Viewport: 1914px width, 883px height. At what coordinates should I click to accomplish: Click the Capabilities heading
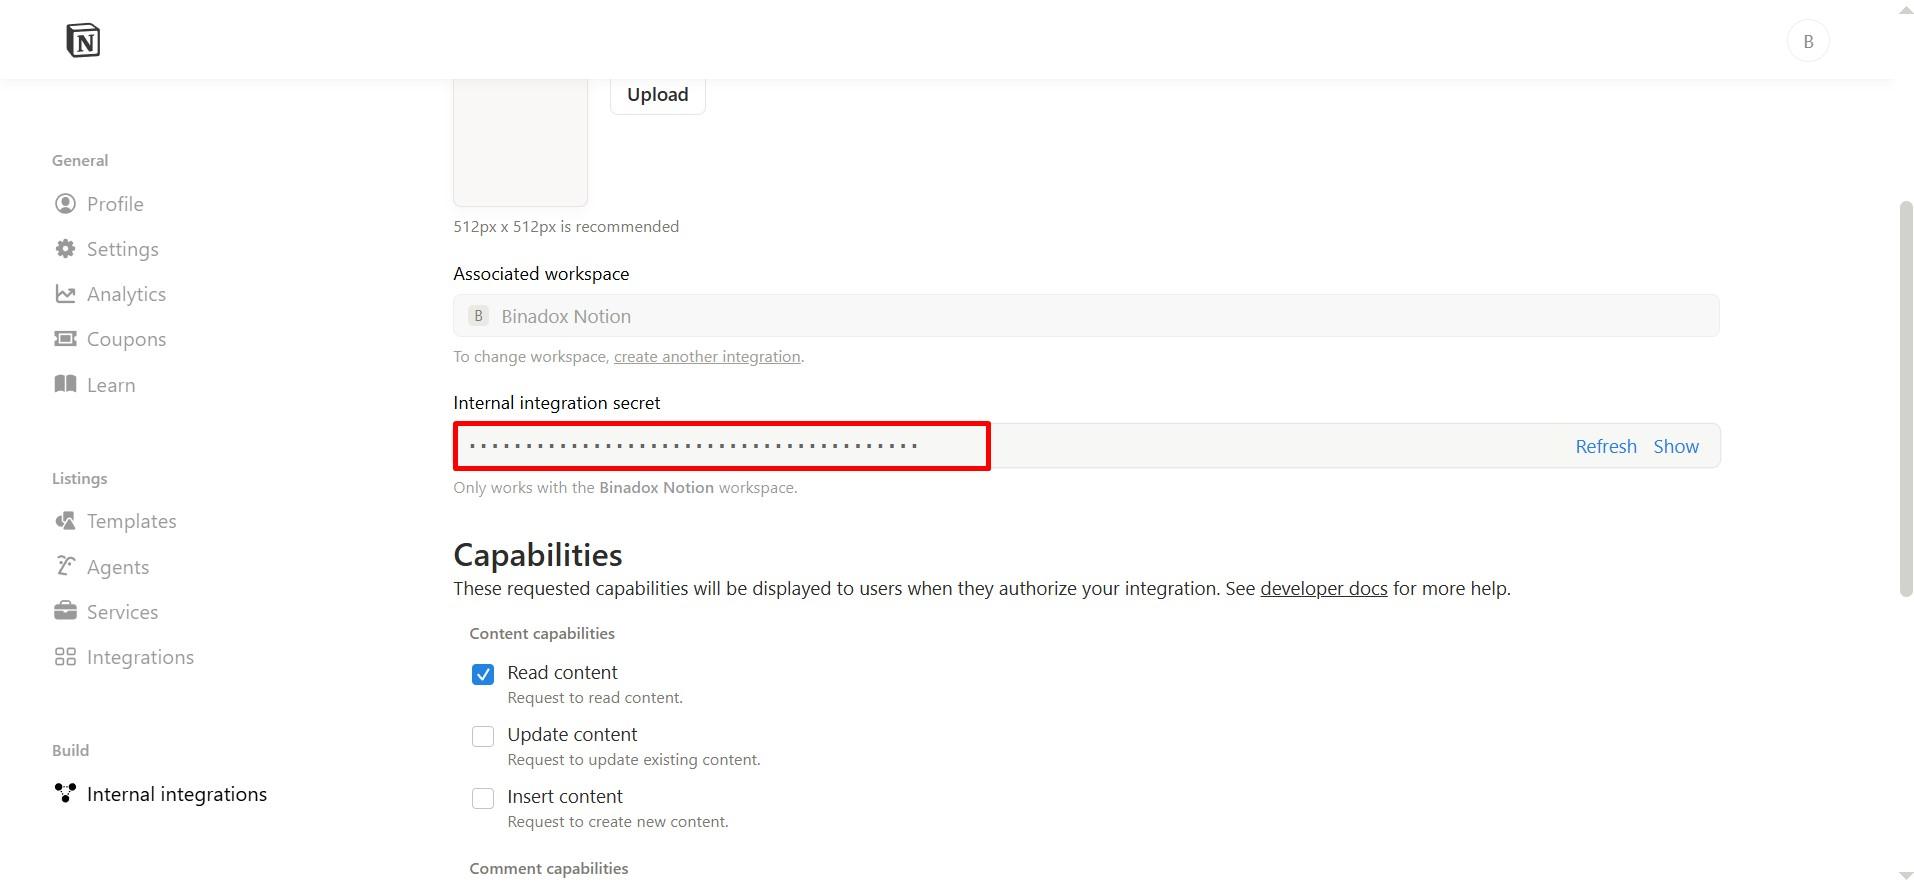click(x=537, y=555)
